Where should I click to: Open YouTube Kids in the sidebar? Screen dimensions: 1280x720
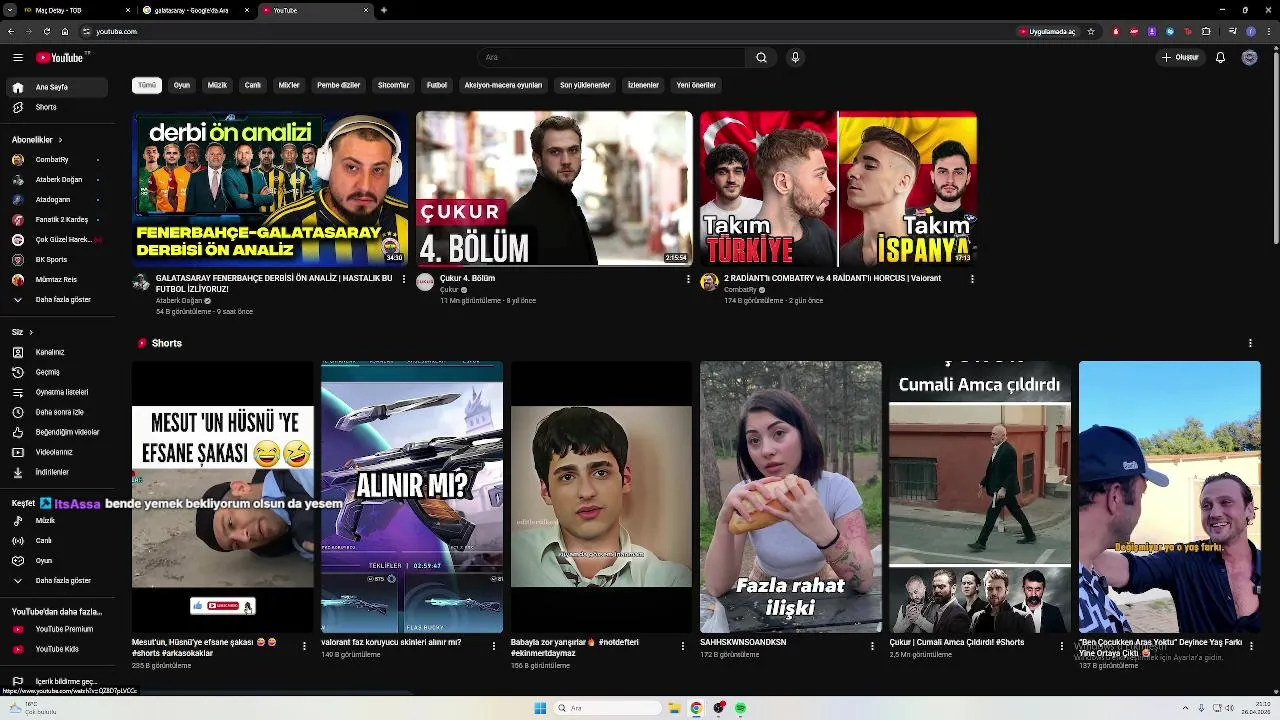[55, 649]
